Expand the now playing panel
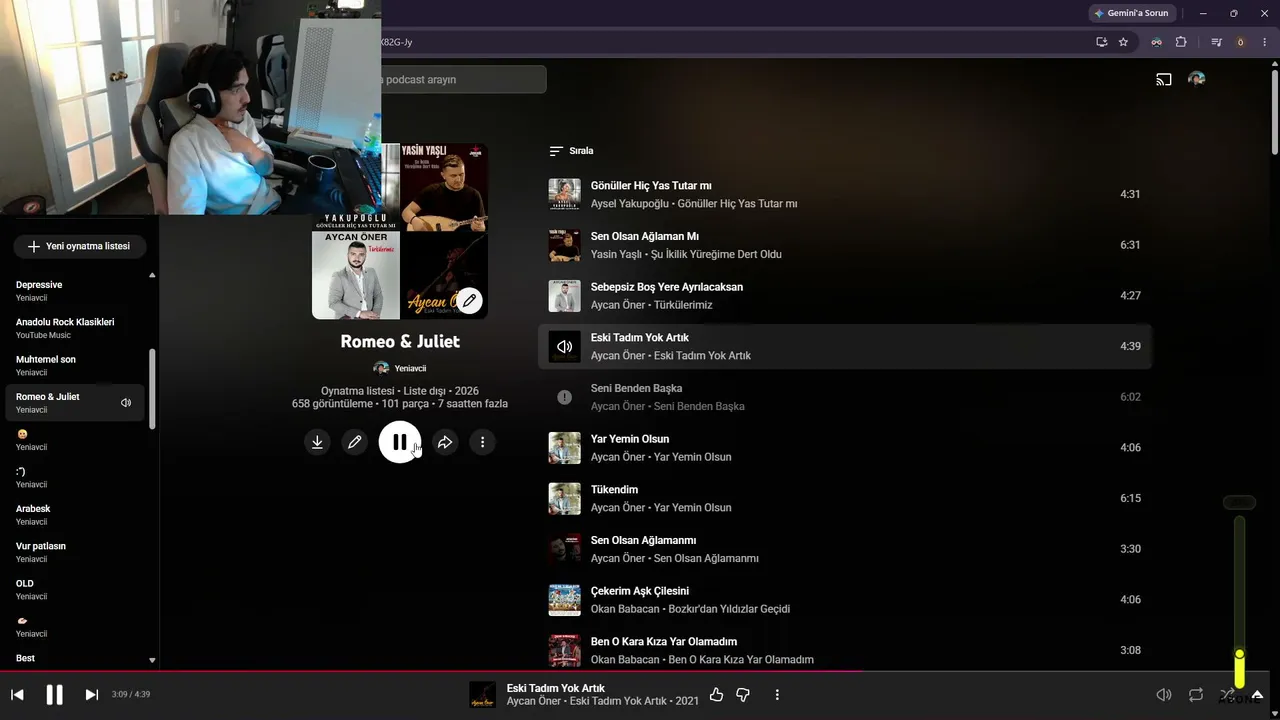The image size is (1280, 720). (1258, 695)
